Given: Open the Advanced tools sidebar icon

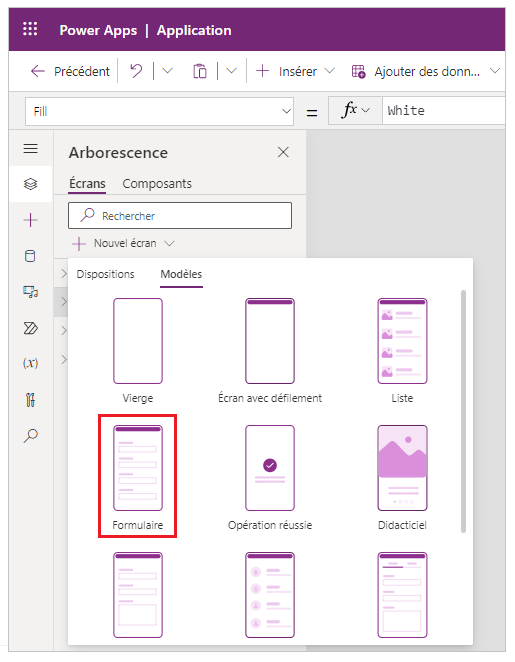Looking at the screenshot, I should [30, 399].
